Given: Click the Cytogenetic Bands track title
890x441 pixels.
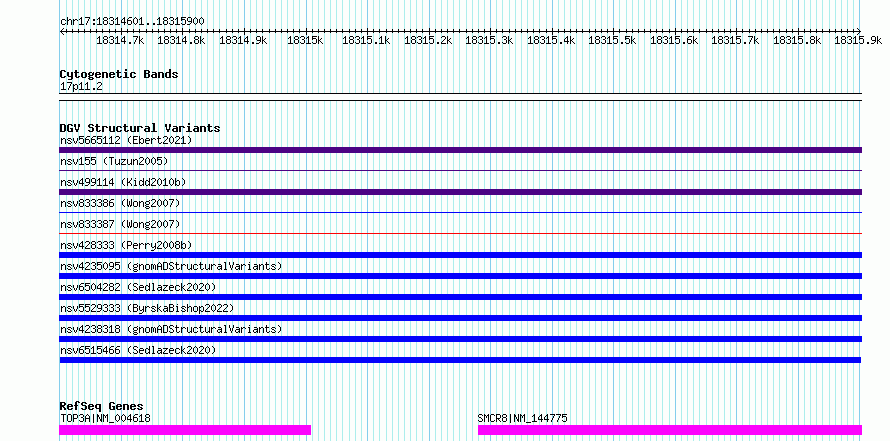Looking at the screenshot, I should pos(119,74).
